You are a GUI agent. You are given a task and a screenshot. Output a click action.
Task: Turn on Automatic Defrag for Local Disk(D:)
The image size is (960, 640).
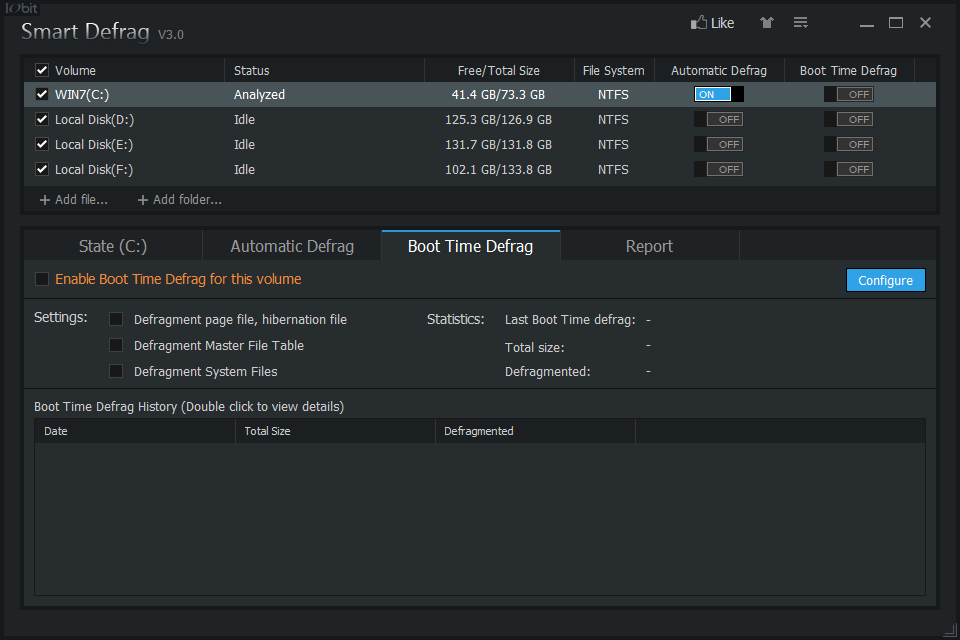[x=719, y=119]
